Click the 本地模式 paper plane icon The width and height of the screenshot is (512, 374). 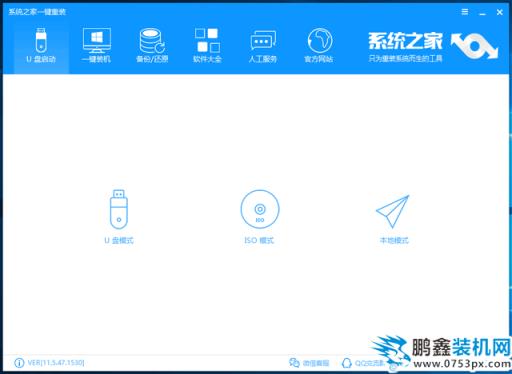point(393,211)
